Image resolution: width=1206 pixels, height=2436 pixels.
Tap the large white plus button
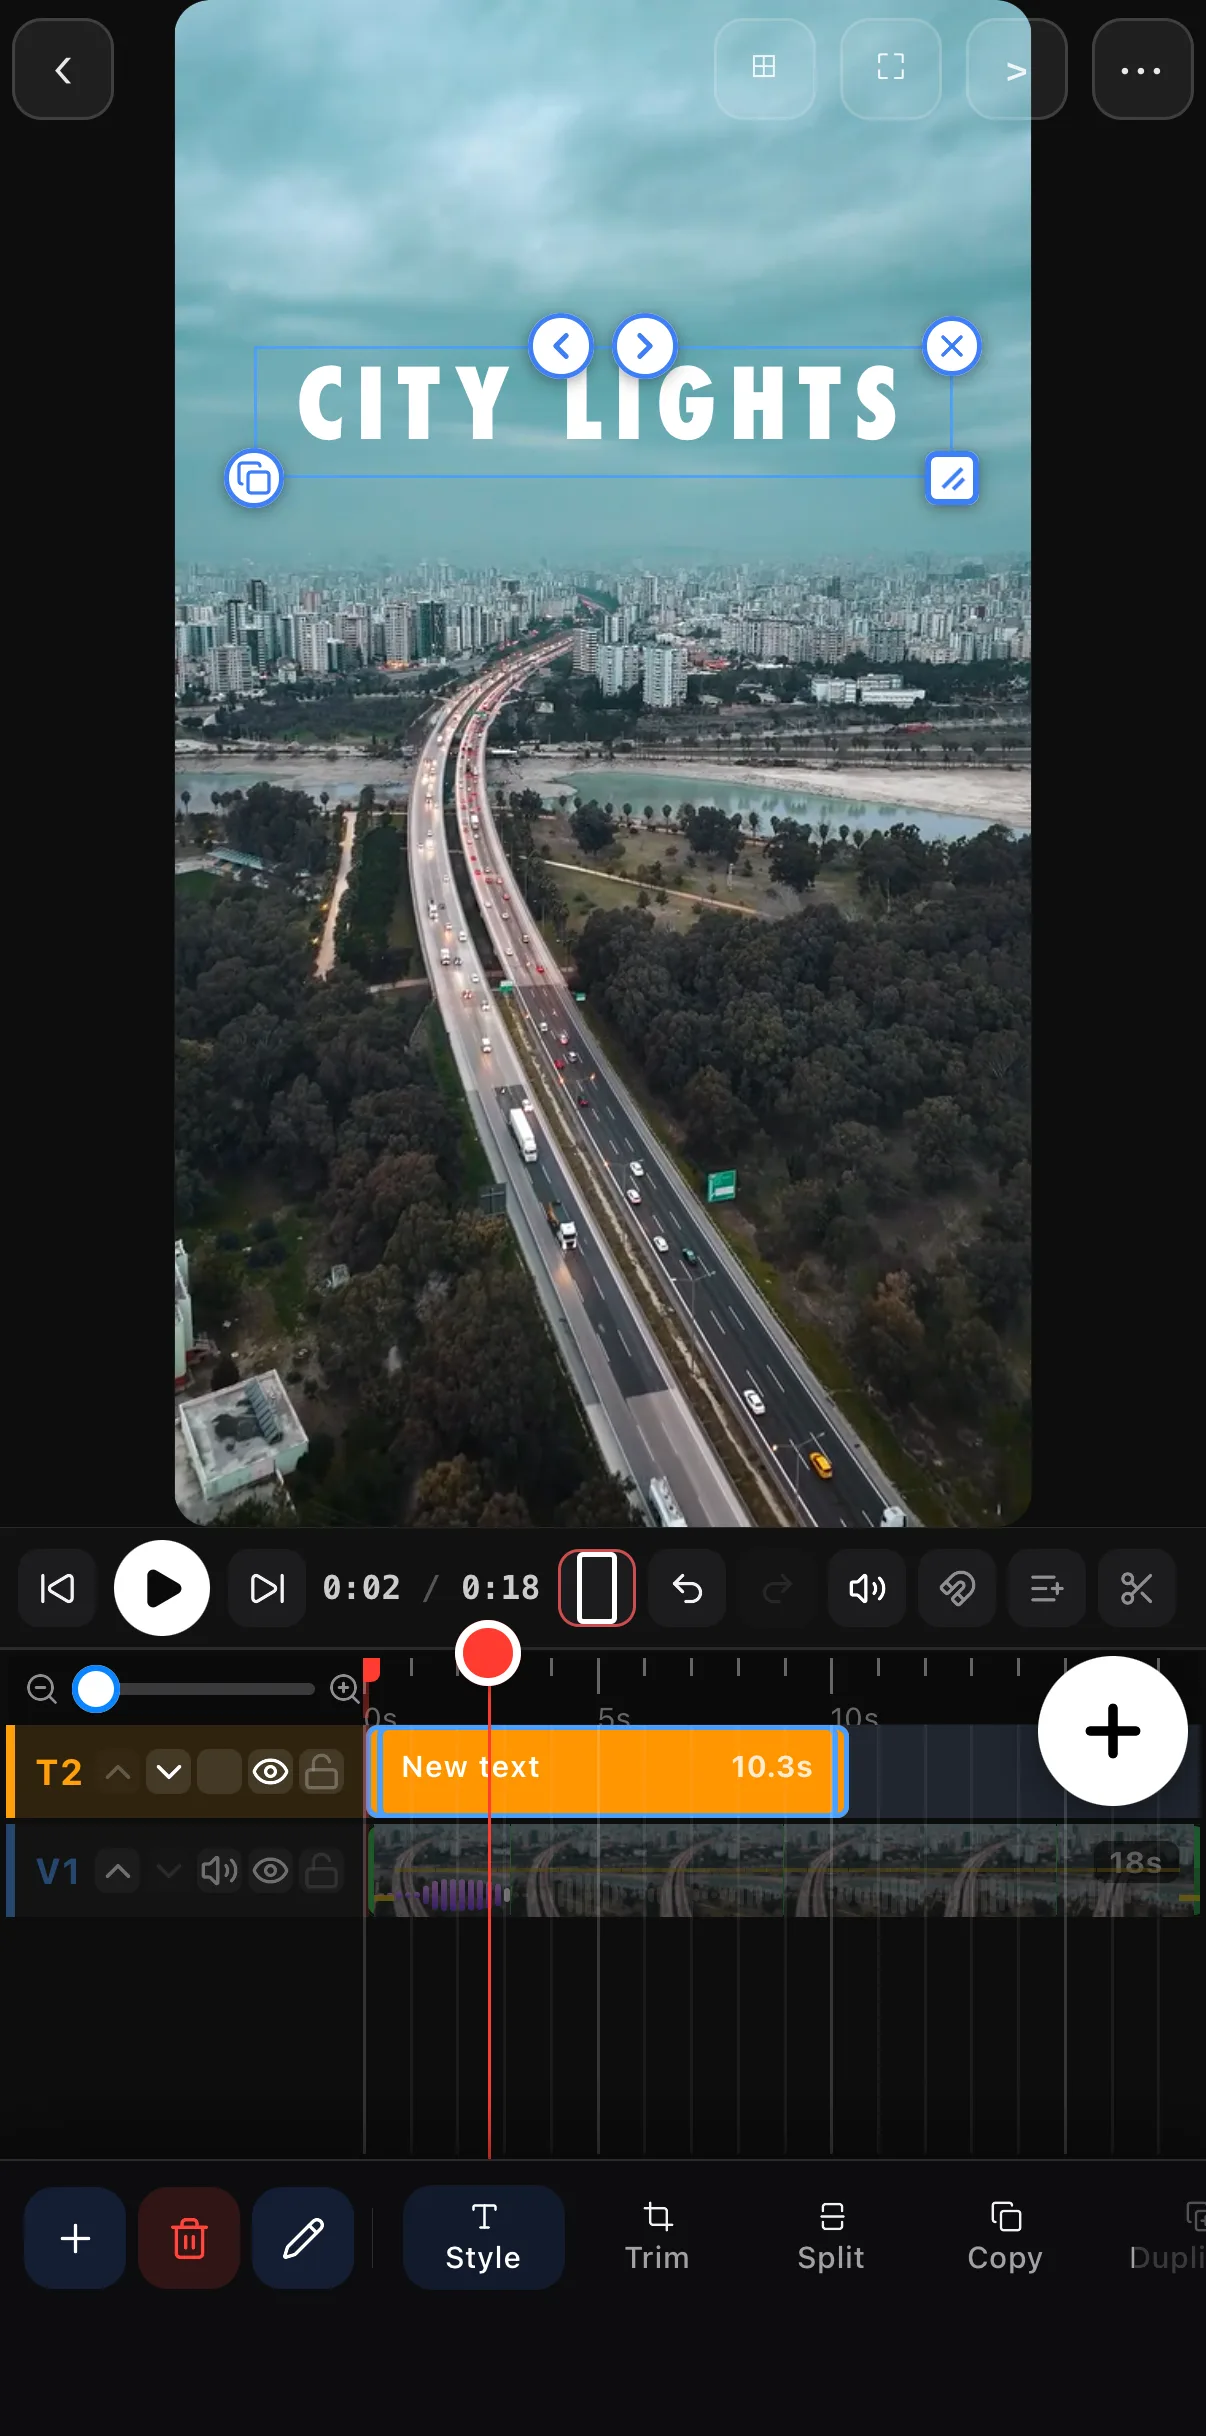[1113, 1731]
